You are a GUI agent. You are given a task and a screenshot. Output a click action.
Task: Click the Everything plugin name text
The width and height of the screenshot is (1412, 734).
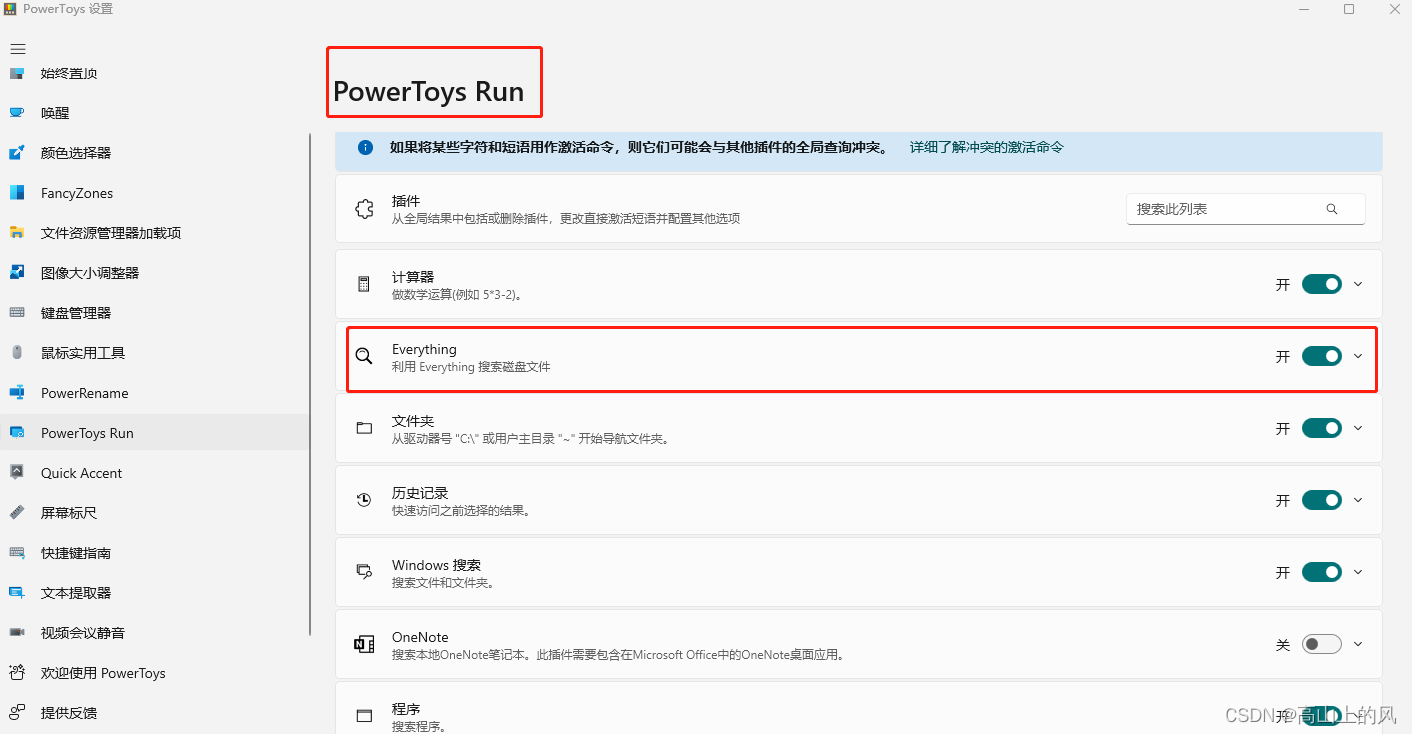(424, 349)
